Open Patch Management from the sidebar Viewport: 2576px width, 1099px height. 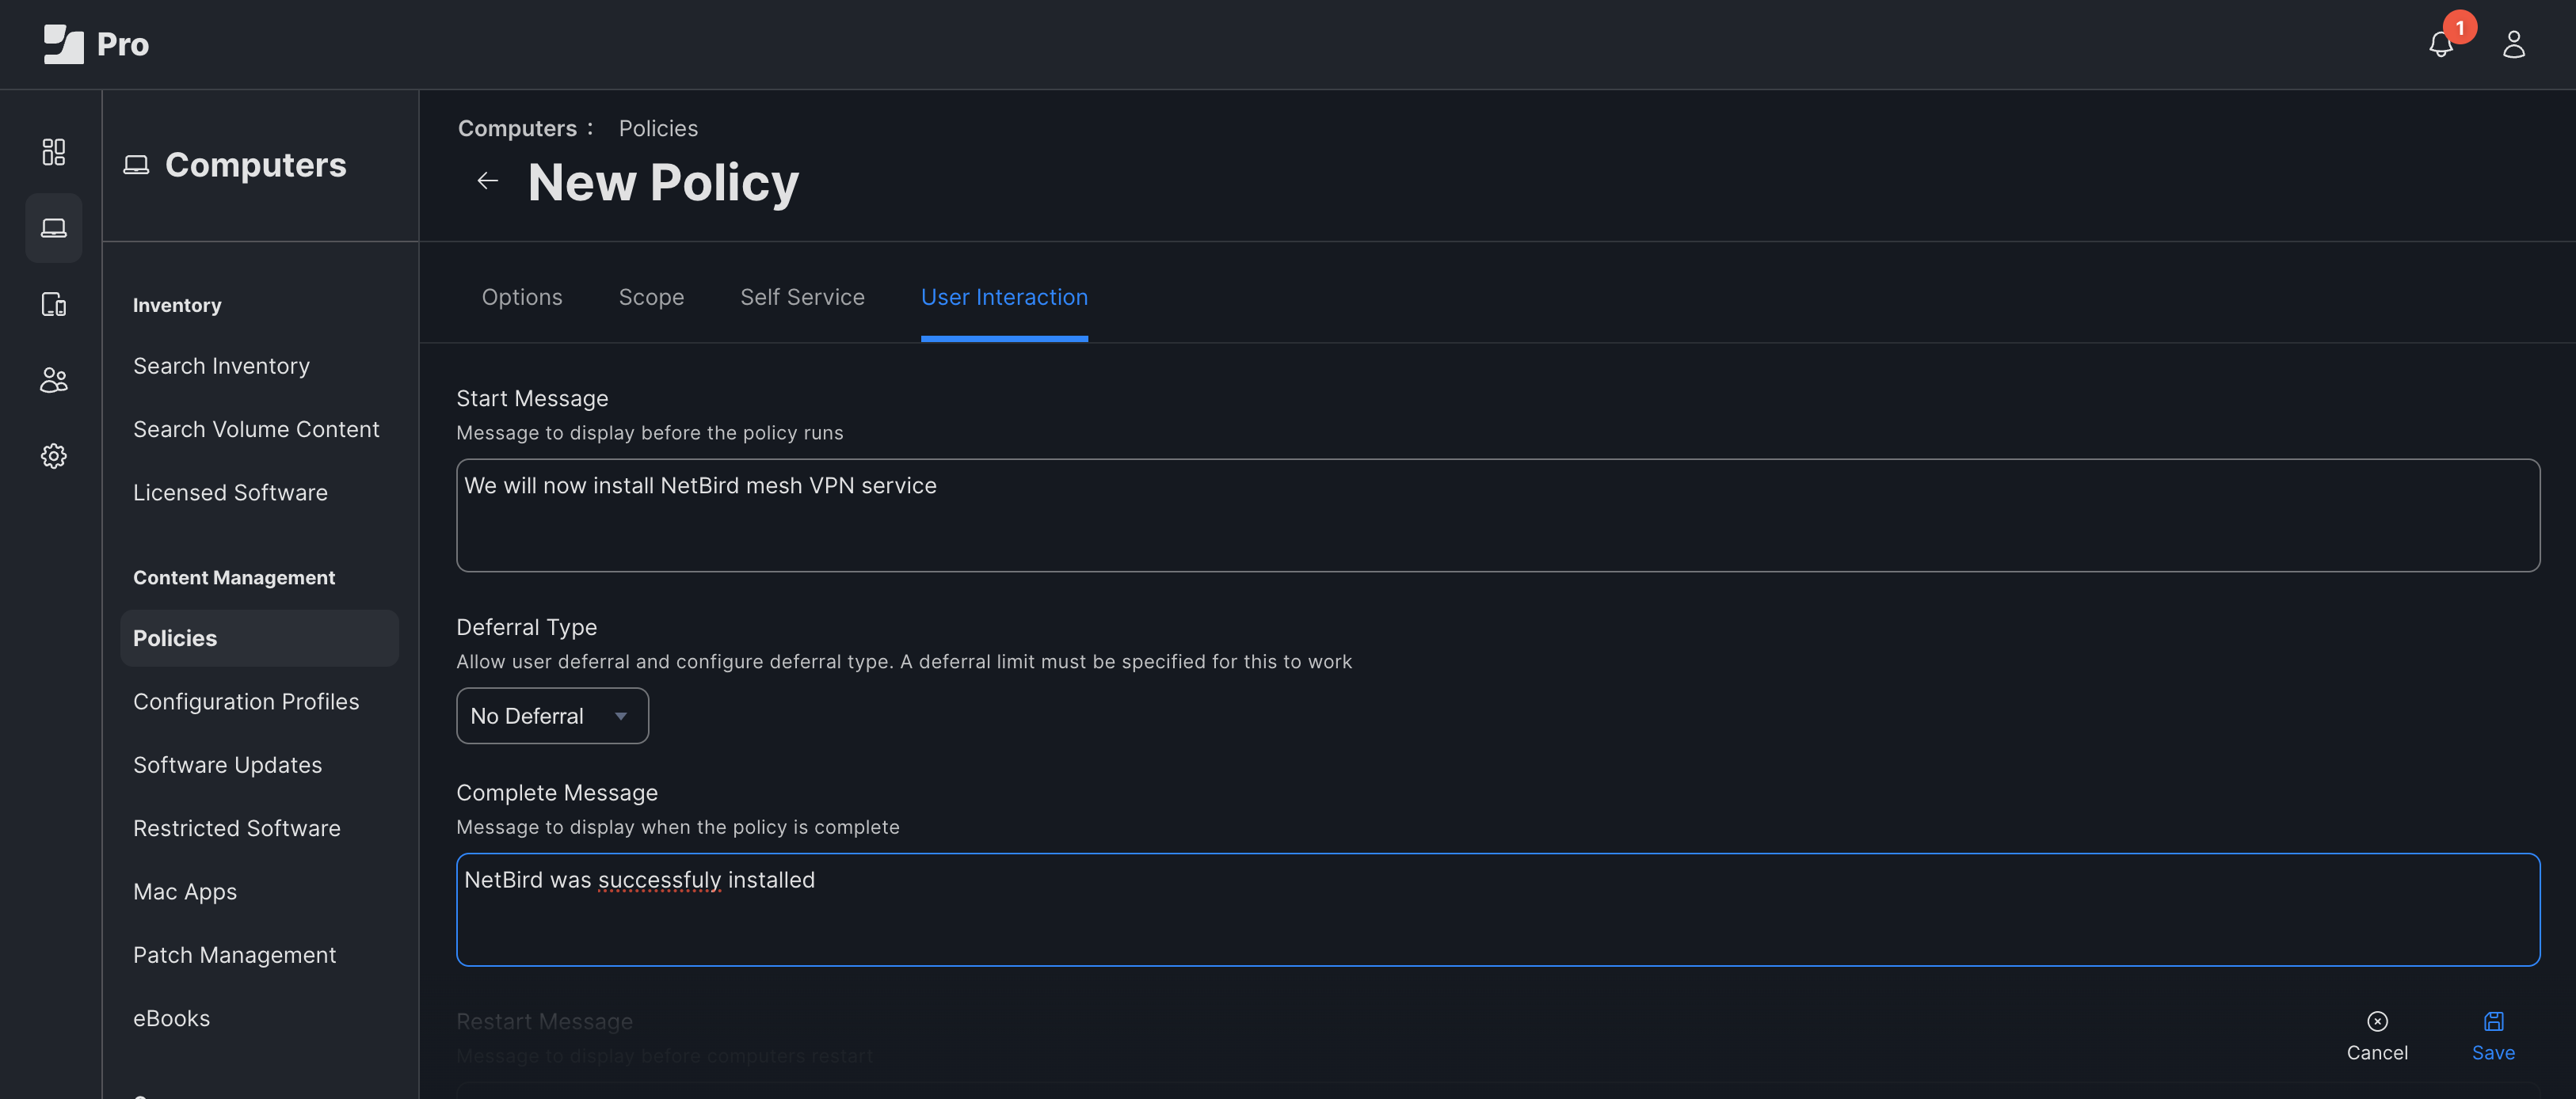point(234,954)
